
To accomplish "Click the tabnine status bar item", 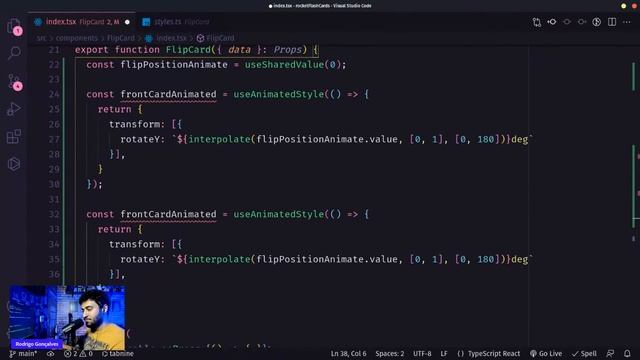I will (x=118, y=354).
